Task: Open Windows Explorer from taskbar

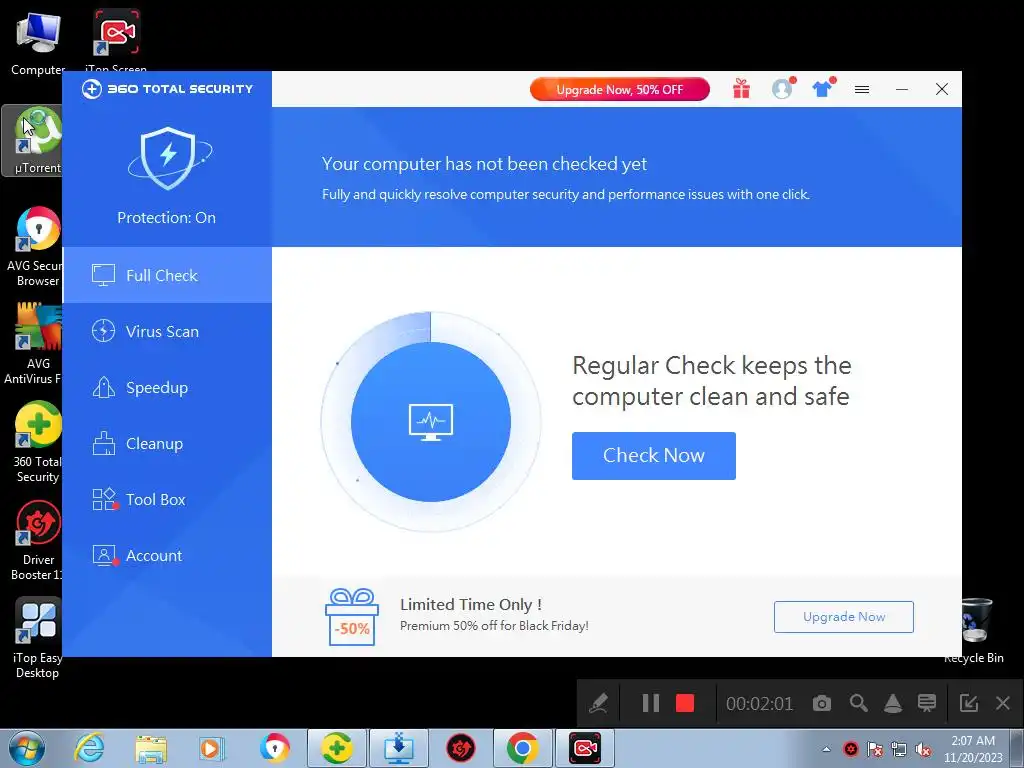Action: [151, 748]
